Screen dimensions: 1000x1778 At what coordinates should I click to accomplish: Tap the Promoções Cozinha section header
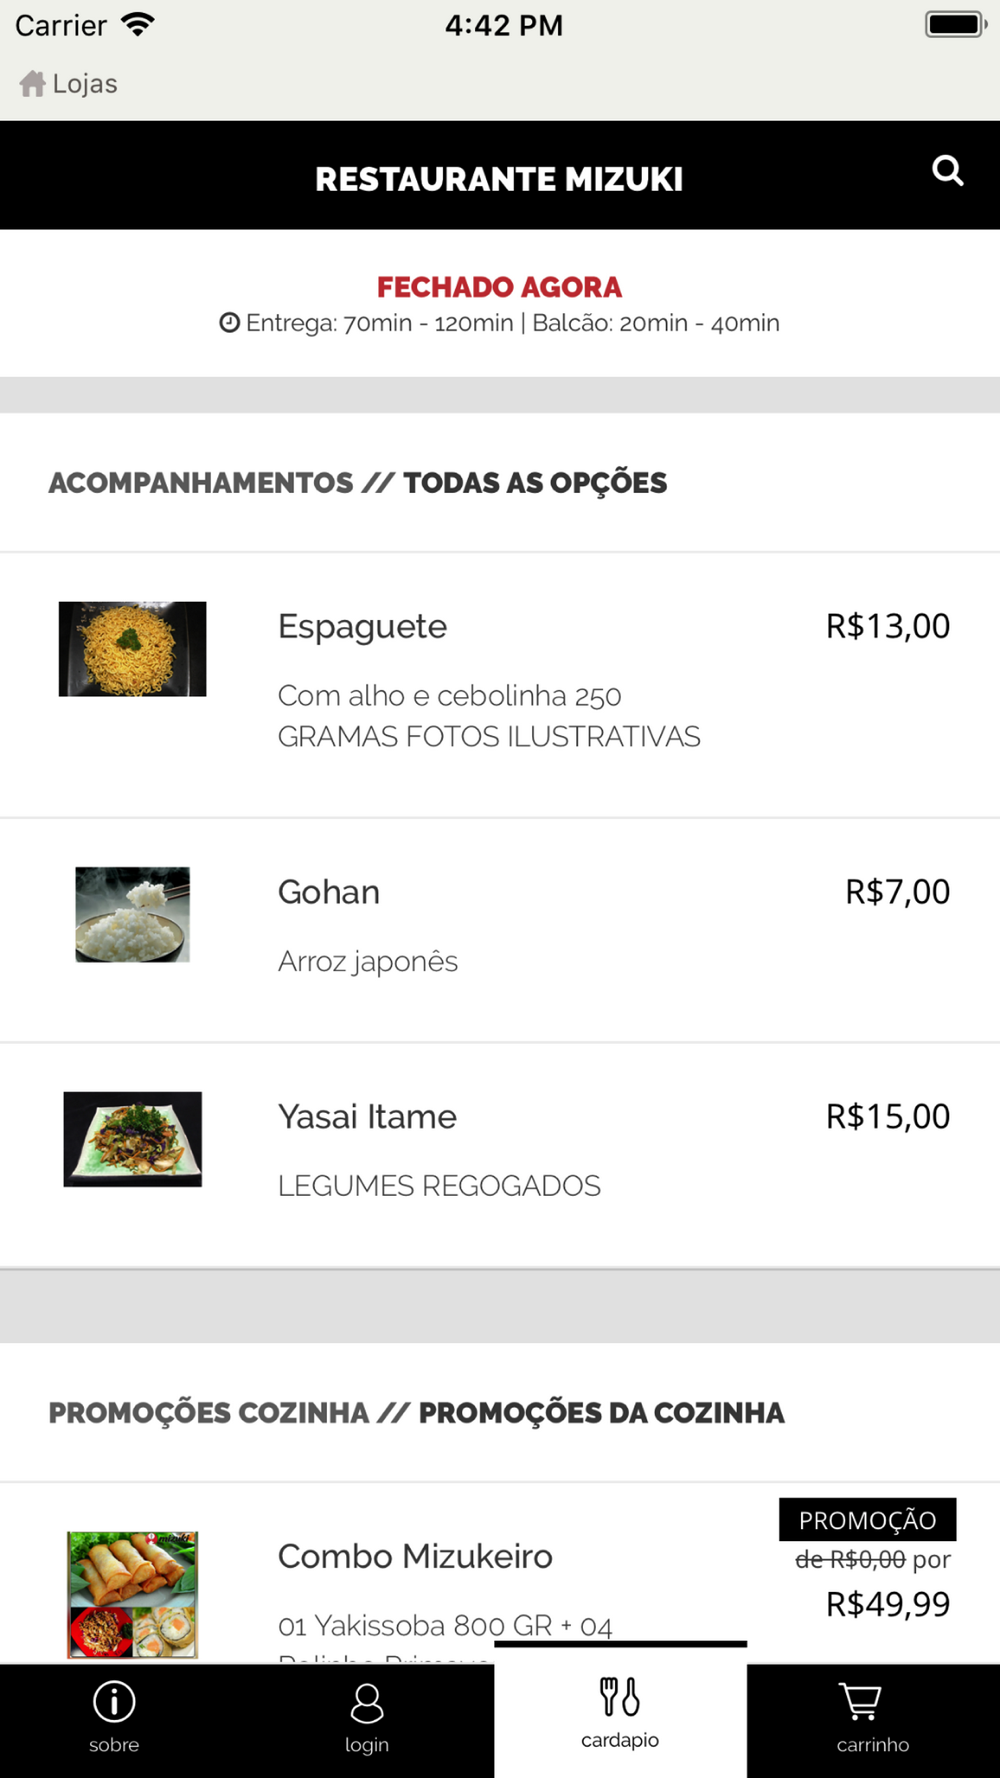pos(416,1413)
